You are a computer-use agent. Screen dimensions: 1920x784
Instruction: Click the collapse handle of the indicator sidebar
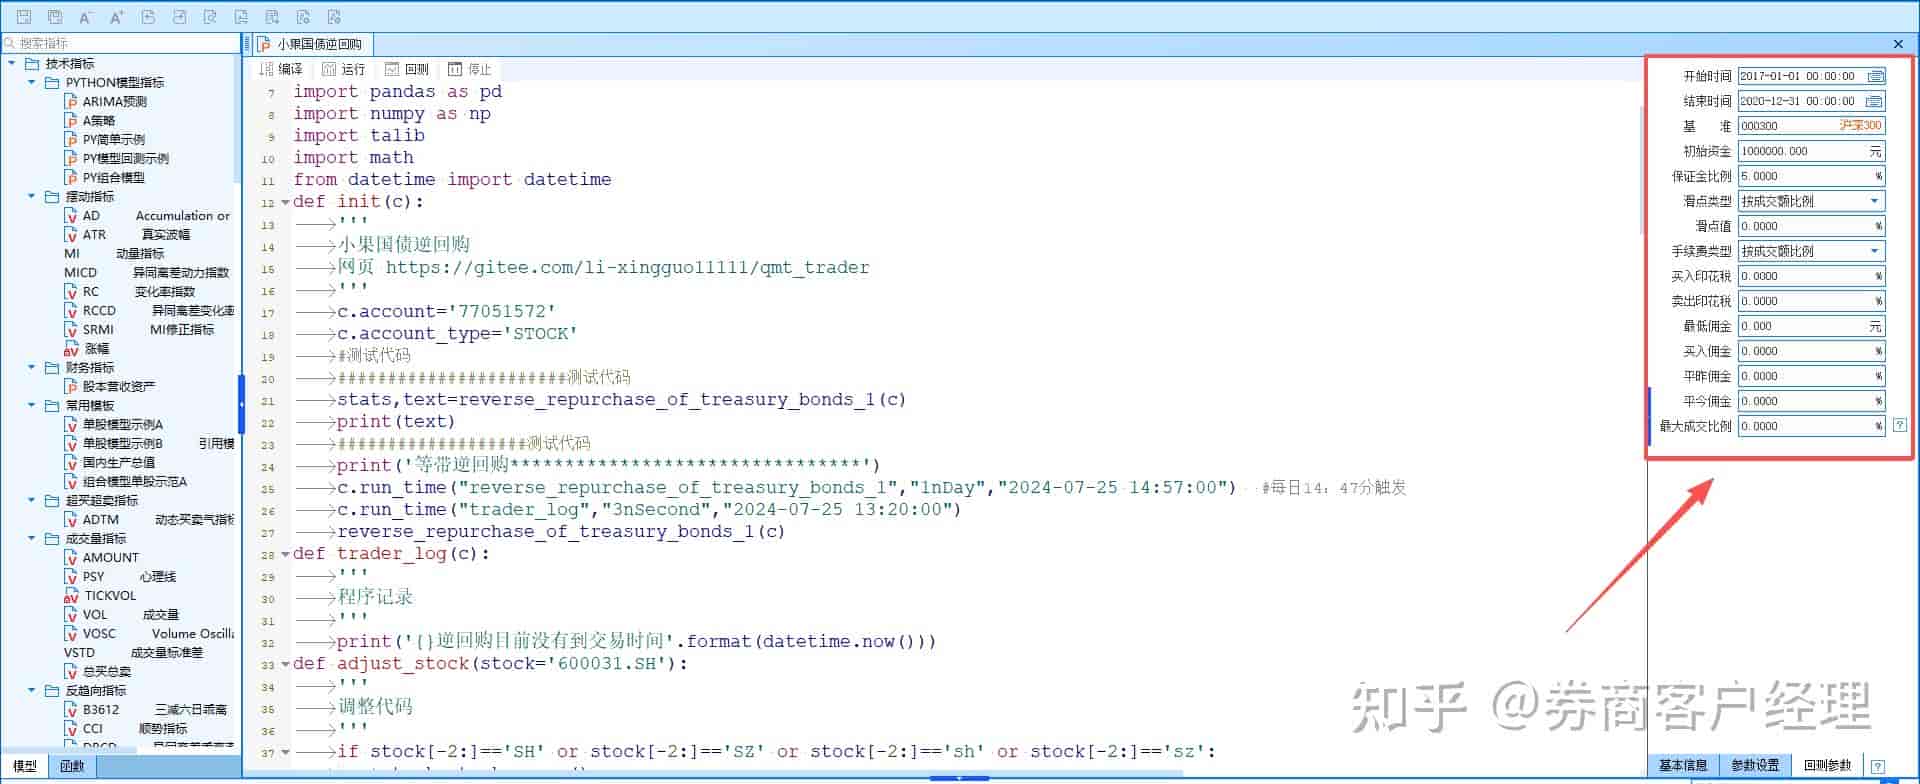(241, 404)
